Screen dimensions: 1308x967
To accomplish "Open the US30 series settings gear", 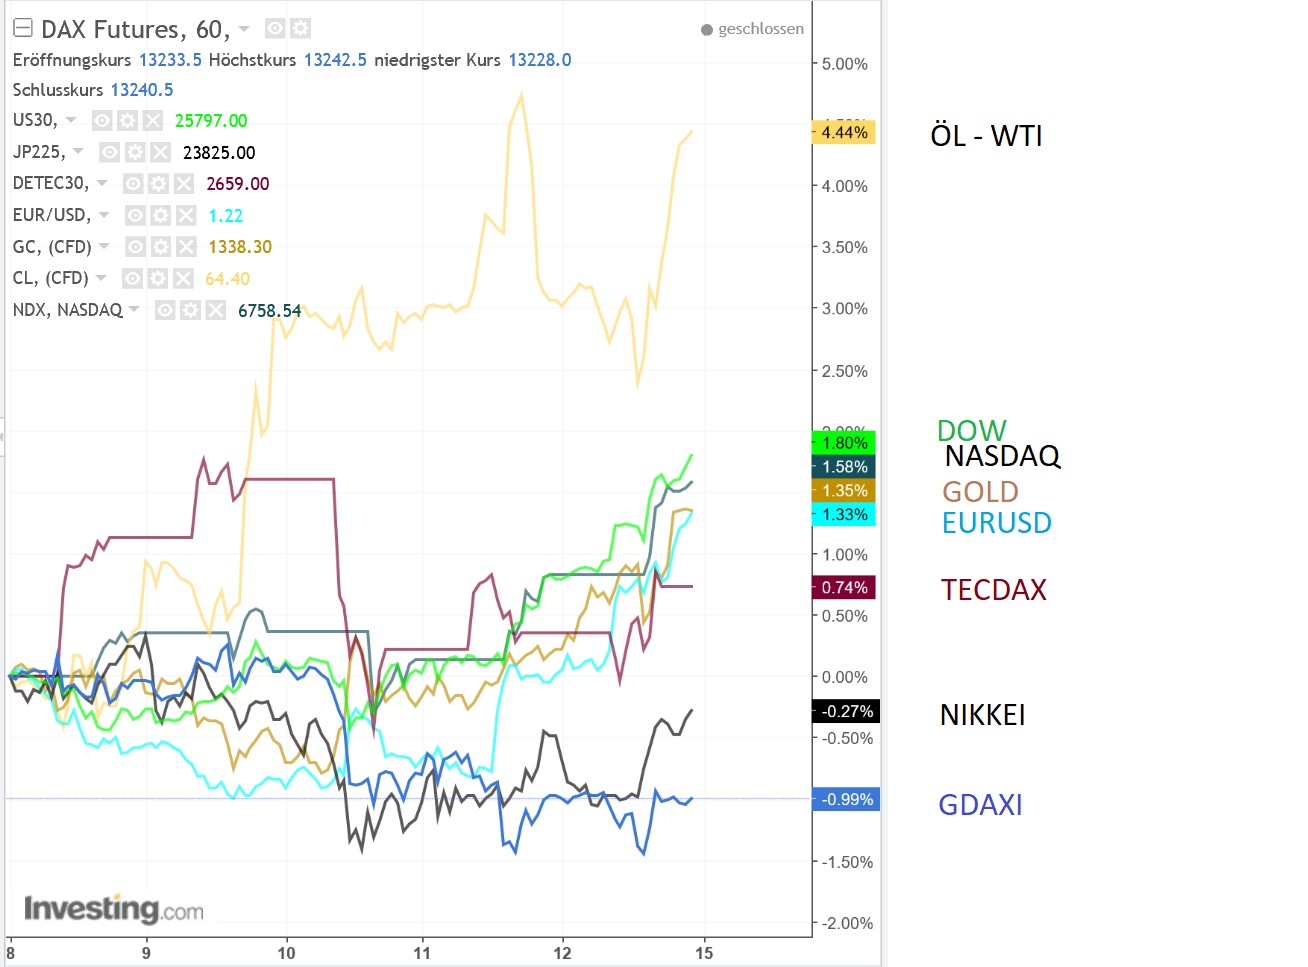I will click(126, 120).
